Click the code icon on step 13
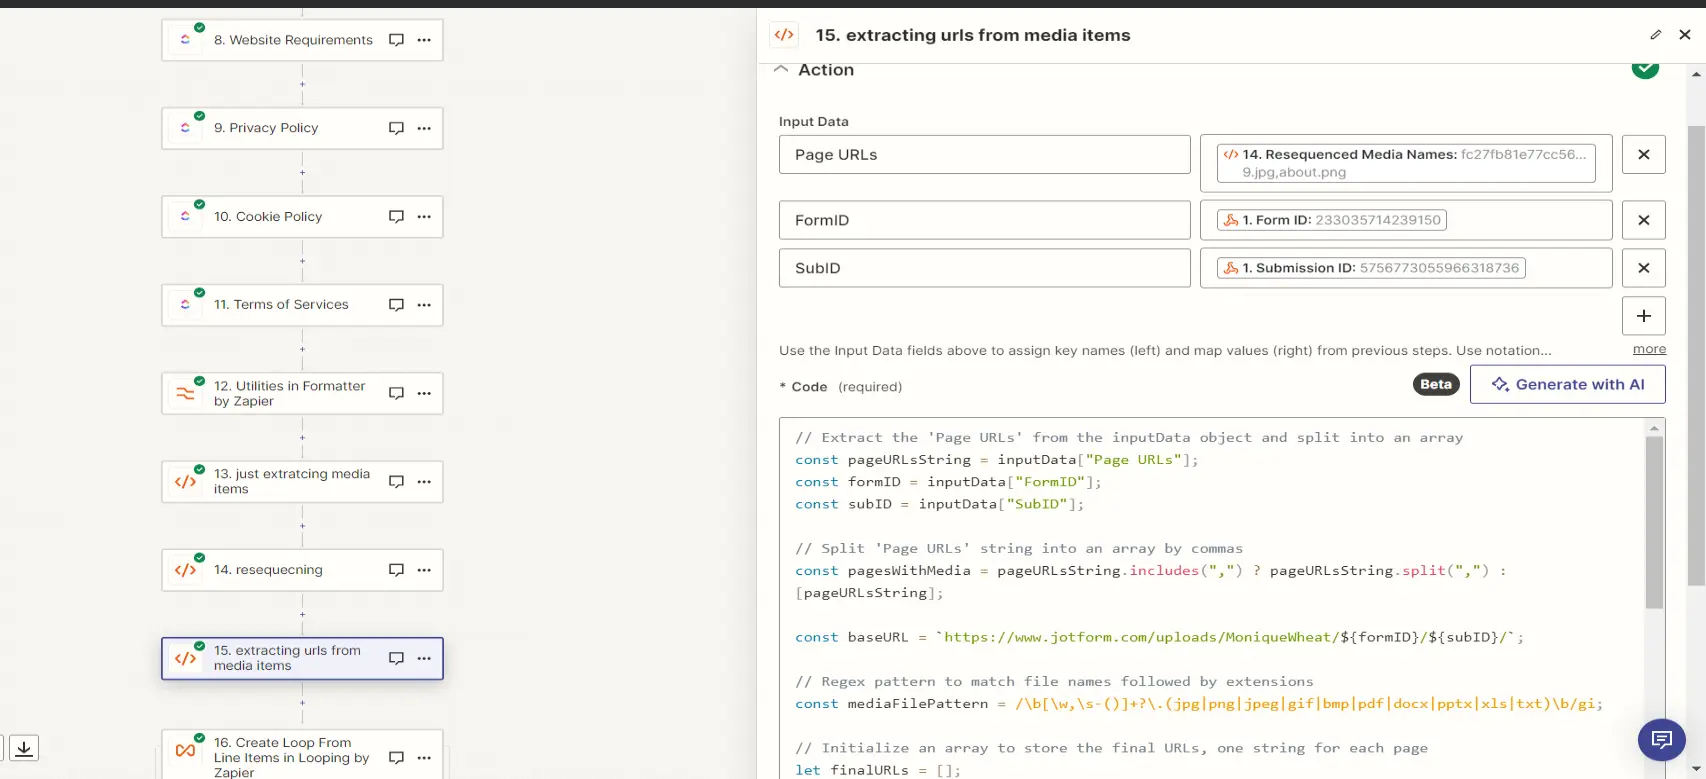The width and height of the screenshot is (1706, 779). tap(186, 481)
